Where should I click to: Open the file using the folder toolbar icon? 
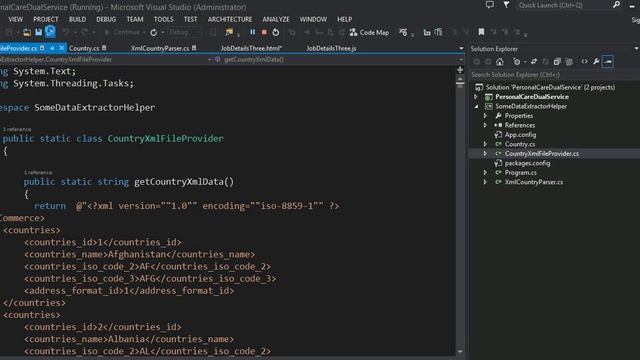27,32
